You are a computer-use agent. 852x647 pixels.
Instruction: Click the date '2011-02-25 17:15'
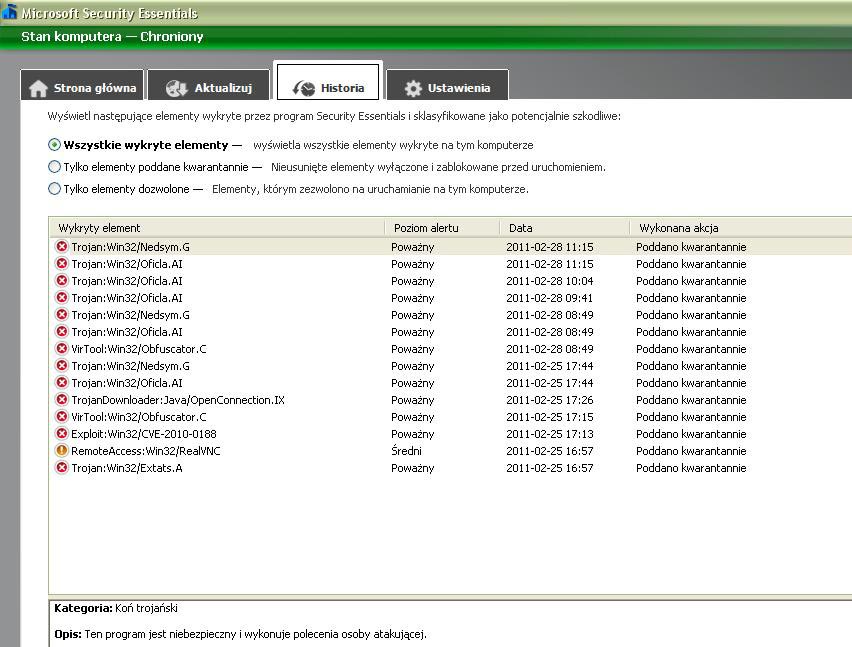tap(550, 417)
